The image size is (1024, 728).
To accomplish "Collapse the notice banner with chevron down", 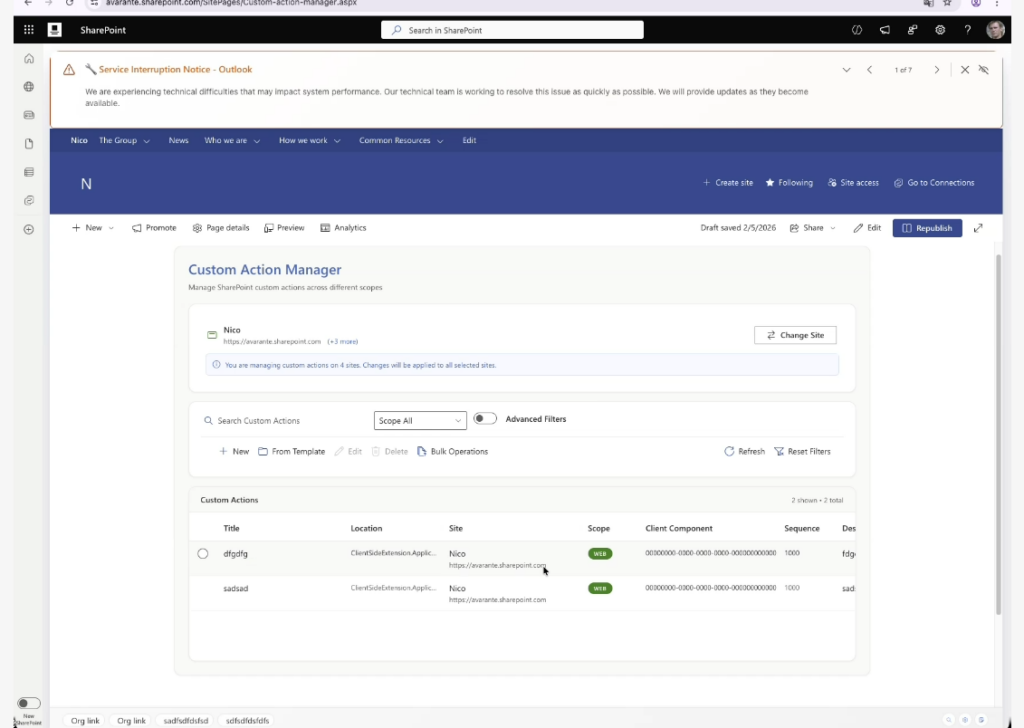I will tap(846, 70).
